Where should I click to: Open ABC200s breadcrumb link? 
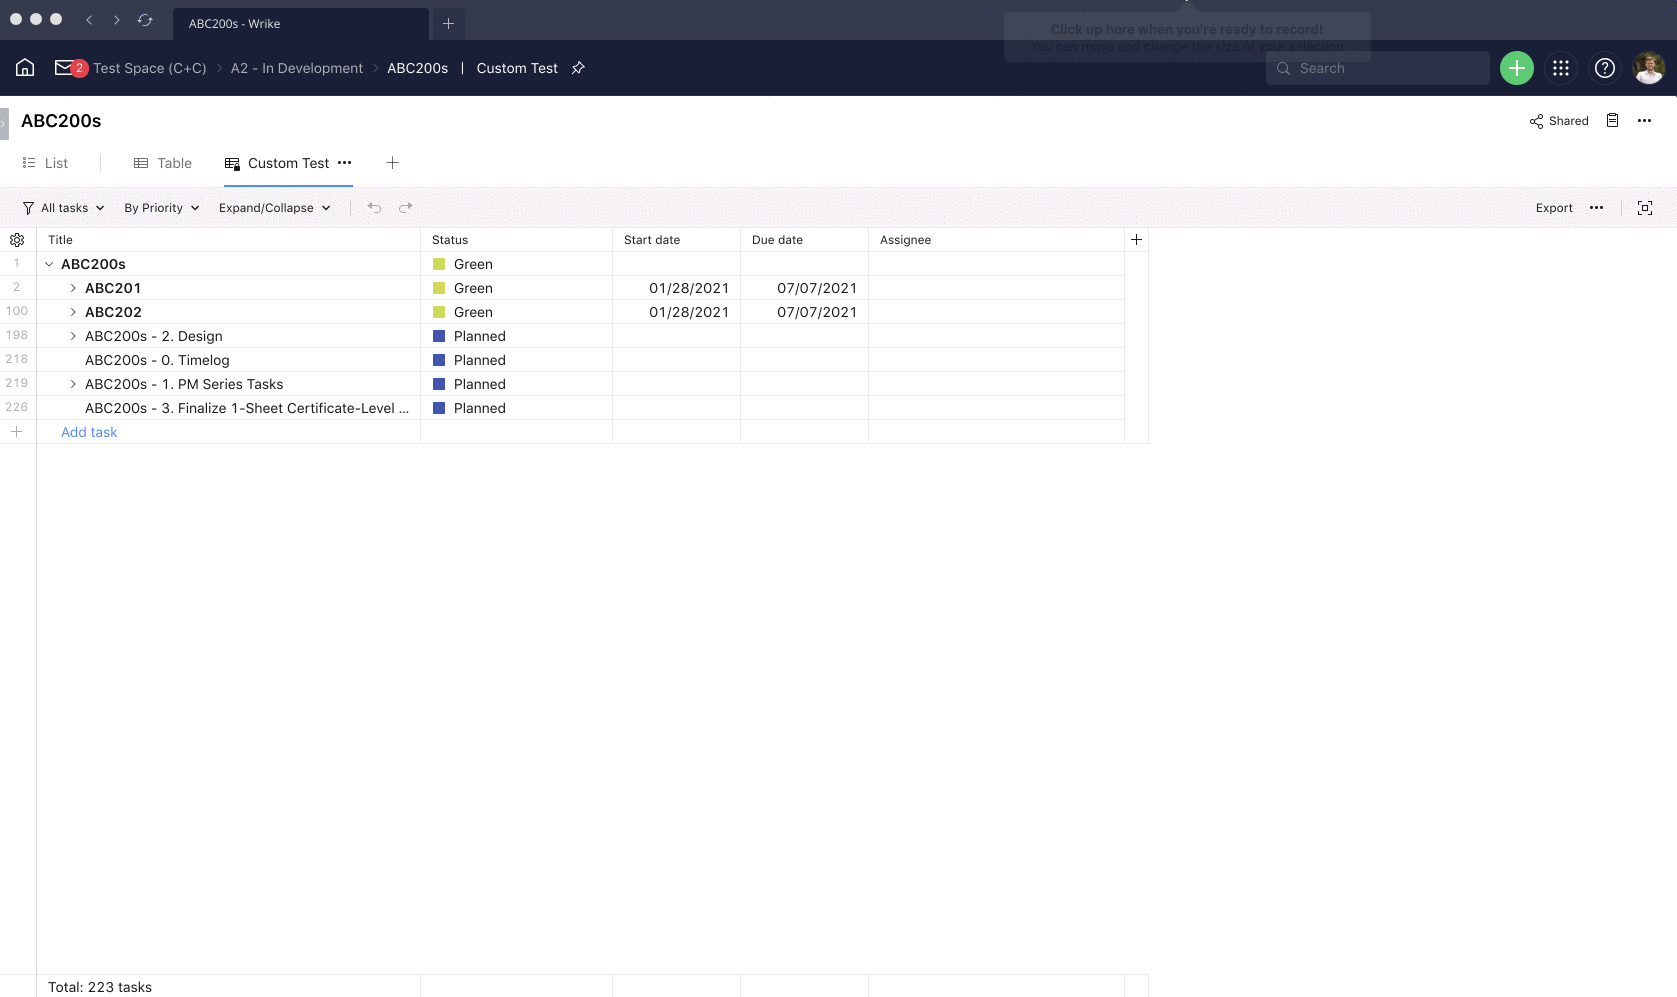click(417, 68)
